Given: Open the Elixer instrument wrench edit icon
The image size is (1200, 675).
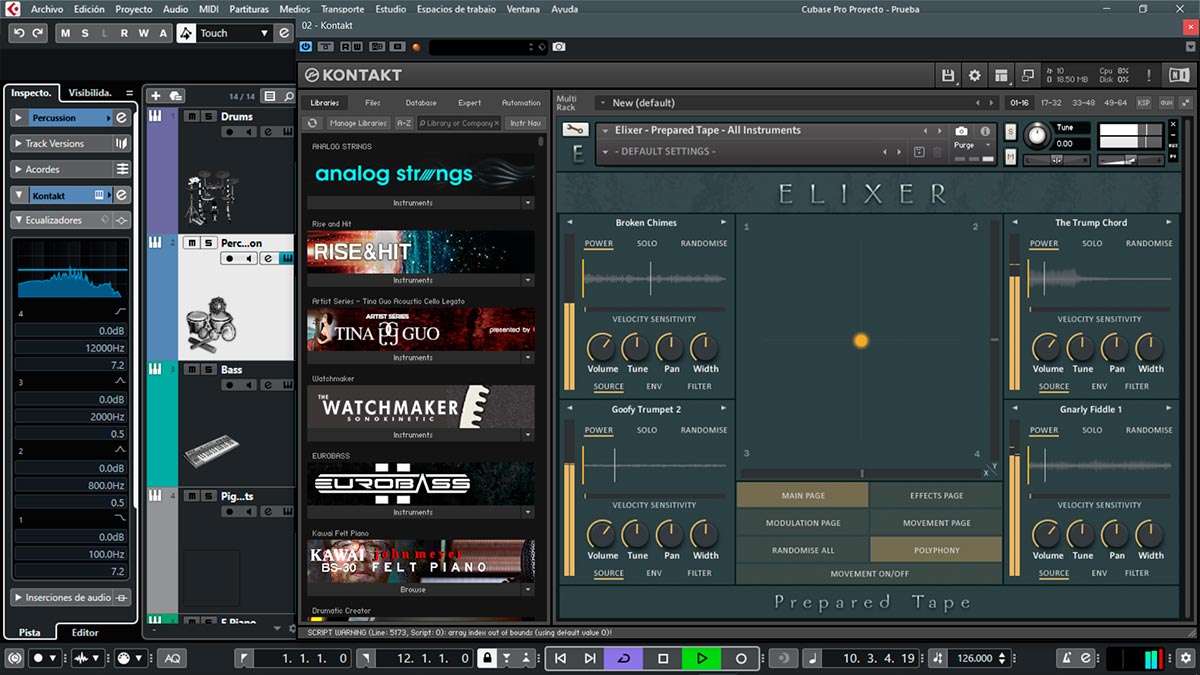Looking at the screenshot, I should click(x=574, y=130).
